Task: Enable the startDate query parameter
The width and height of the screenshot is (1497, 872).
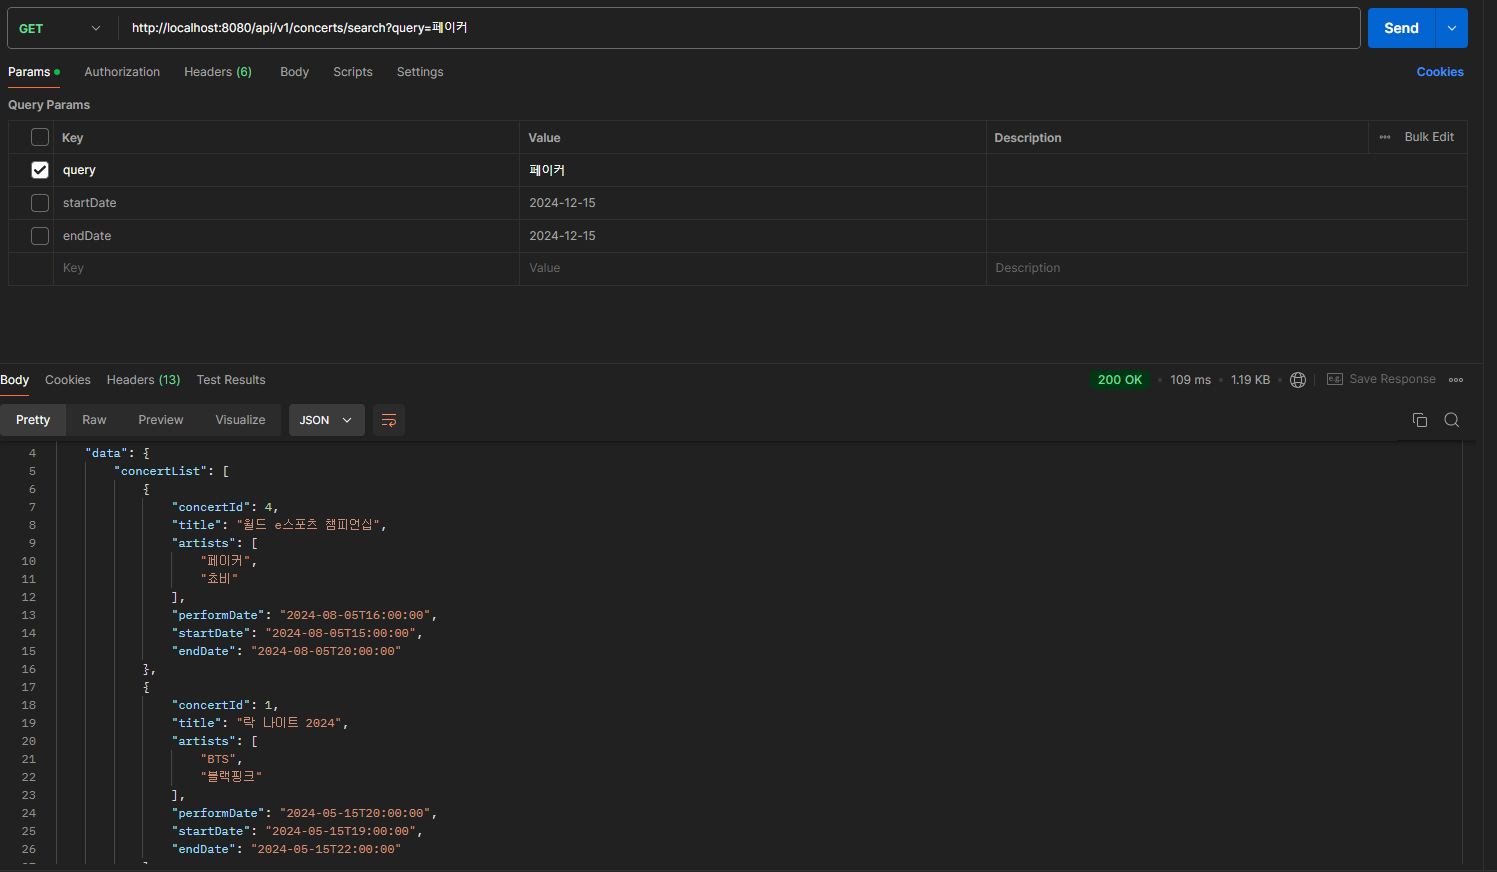Action: [x=39, y=203]
